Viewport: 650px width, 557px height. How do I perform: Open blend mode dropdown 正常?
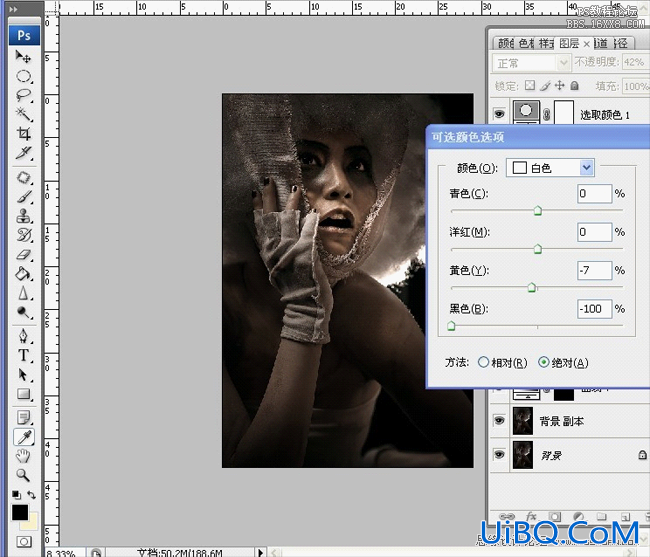point(531,63)
